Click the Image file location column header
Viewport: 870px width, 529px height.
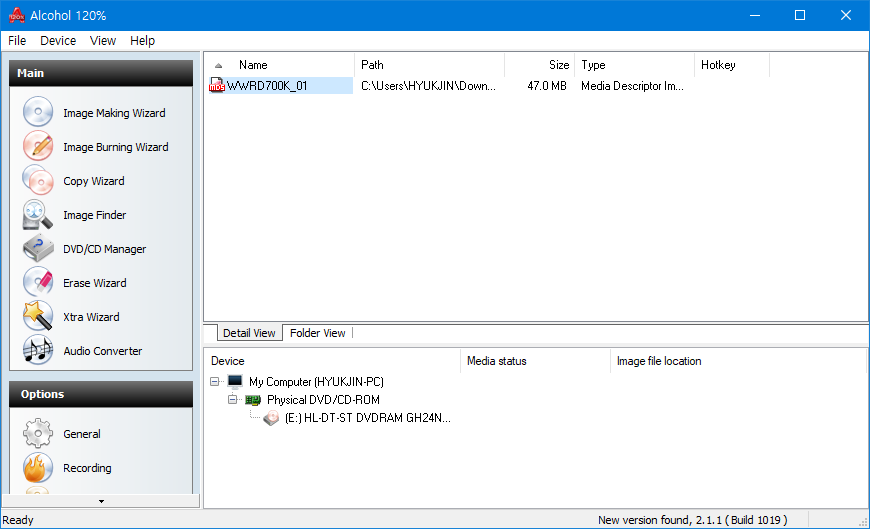(738, 361)
